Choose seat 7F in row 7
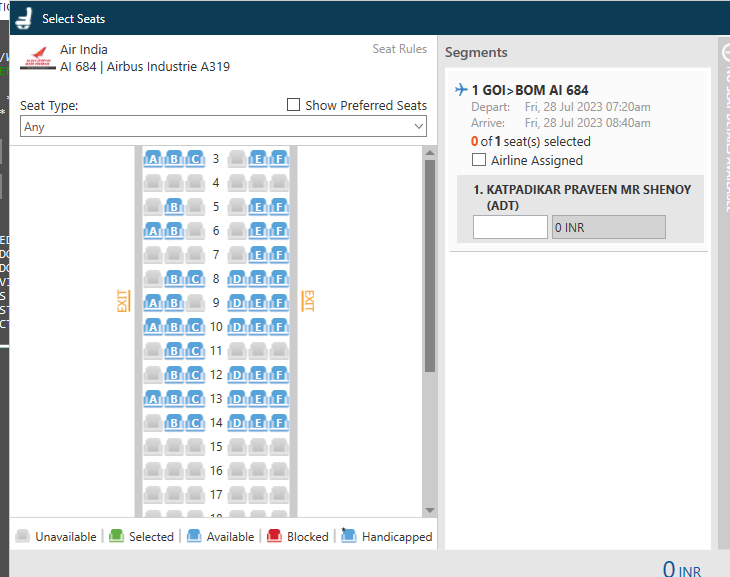Viewport: 730px width, 577px height. tap(279, 255)
